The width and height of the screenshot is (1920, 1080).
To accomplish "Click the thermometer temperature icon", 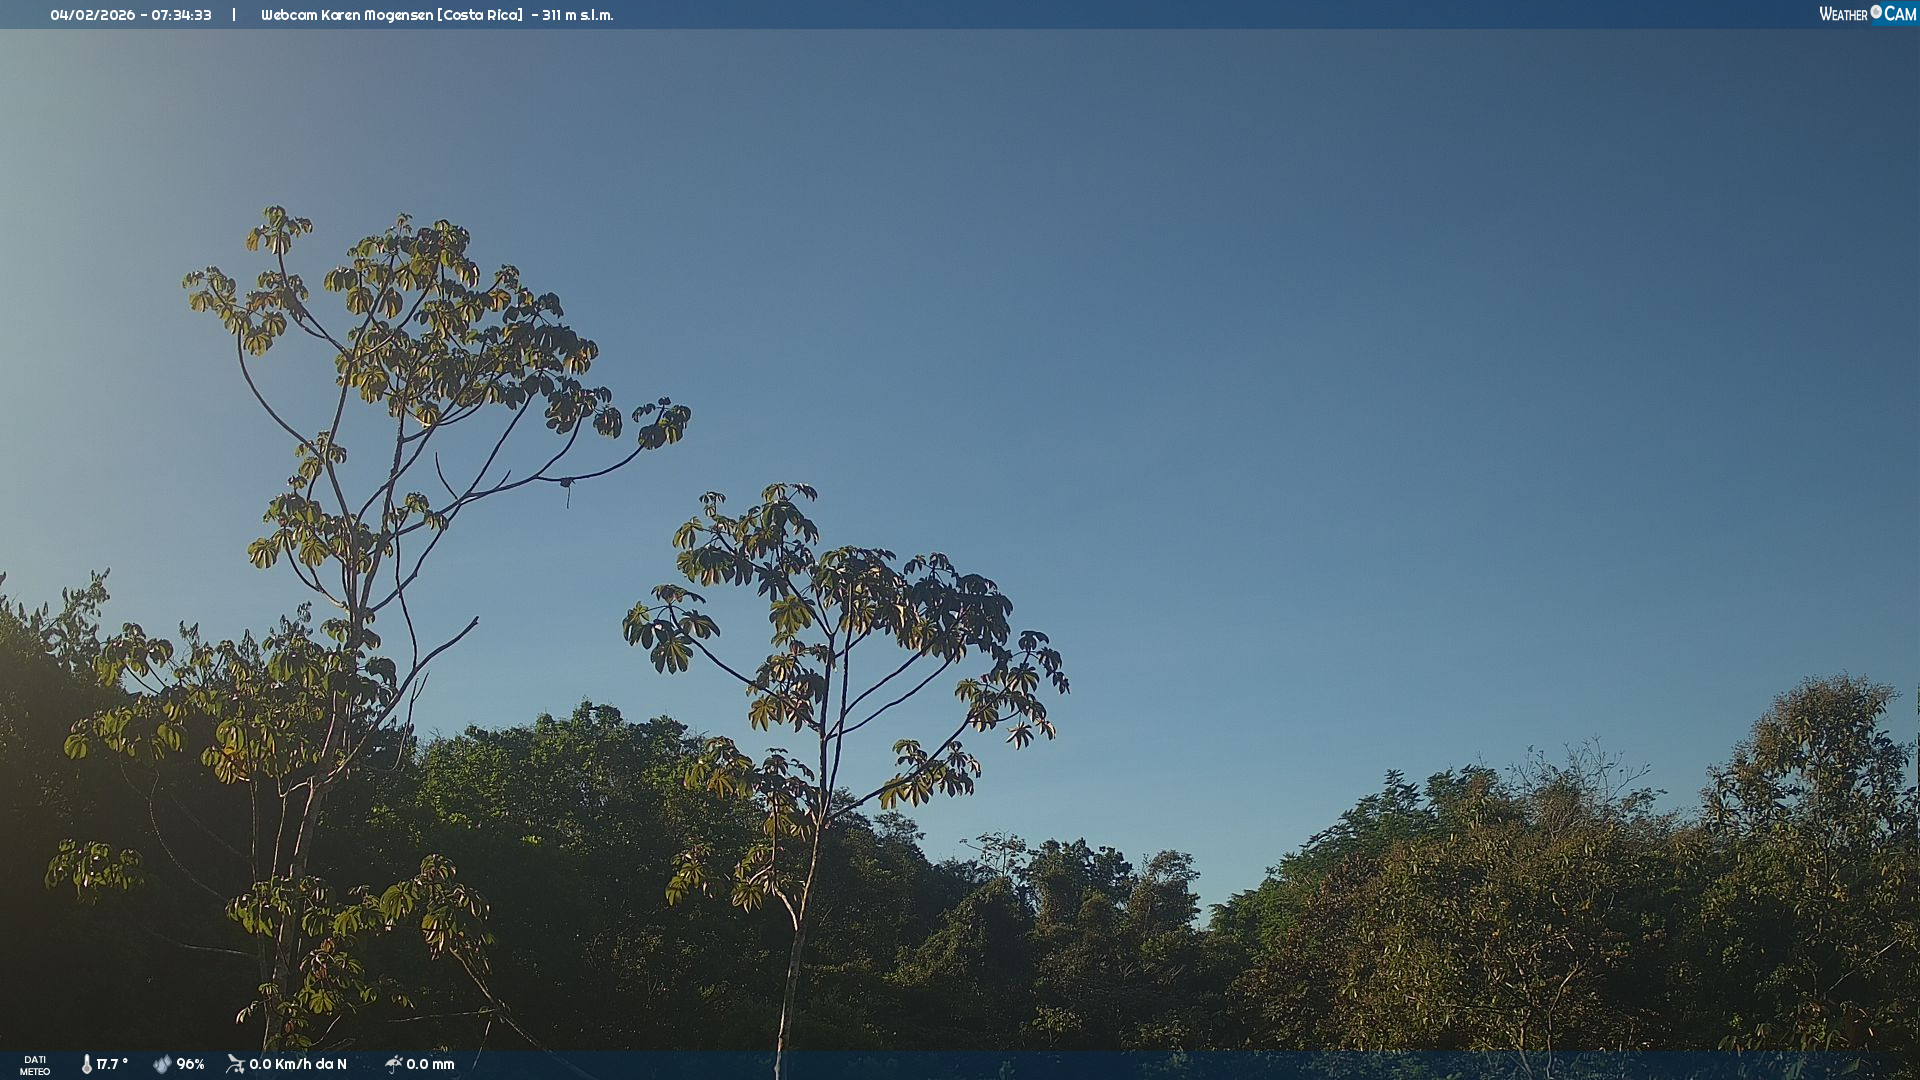I will pos(87,1064).
